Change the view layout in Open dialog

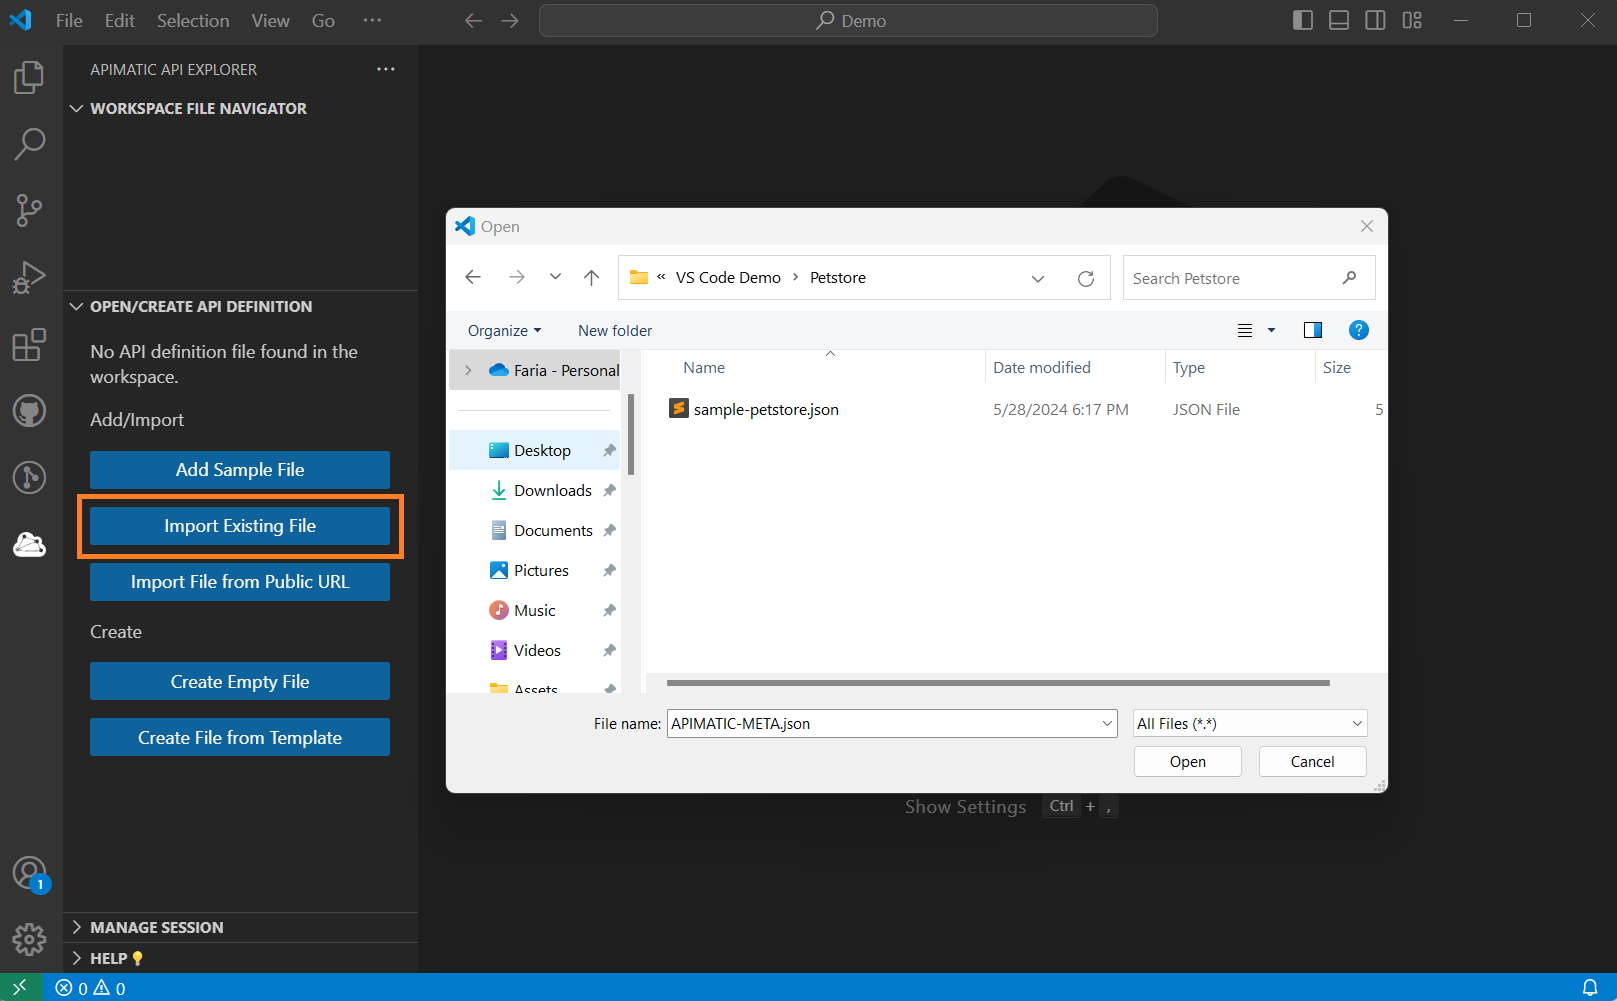pos(1245,330)
